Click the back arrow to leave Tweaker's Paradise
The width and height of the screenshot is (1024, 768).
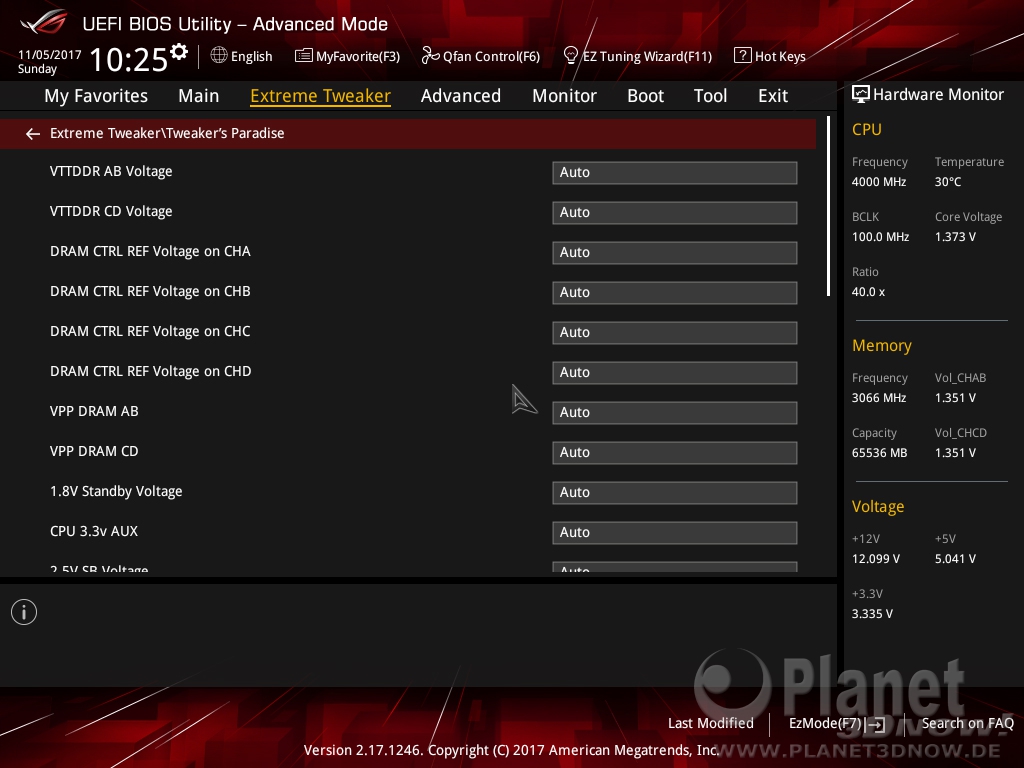click(33, 134)
